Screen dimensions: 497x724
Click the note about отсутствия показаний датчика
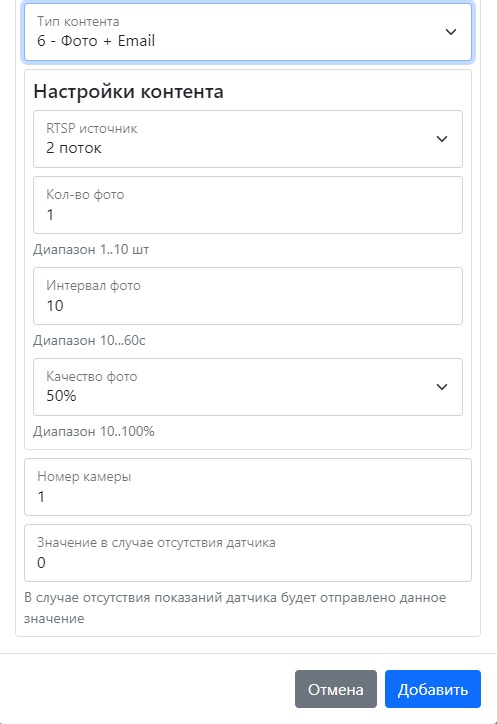click(x=235, y=608)
